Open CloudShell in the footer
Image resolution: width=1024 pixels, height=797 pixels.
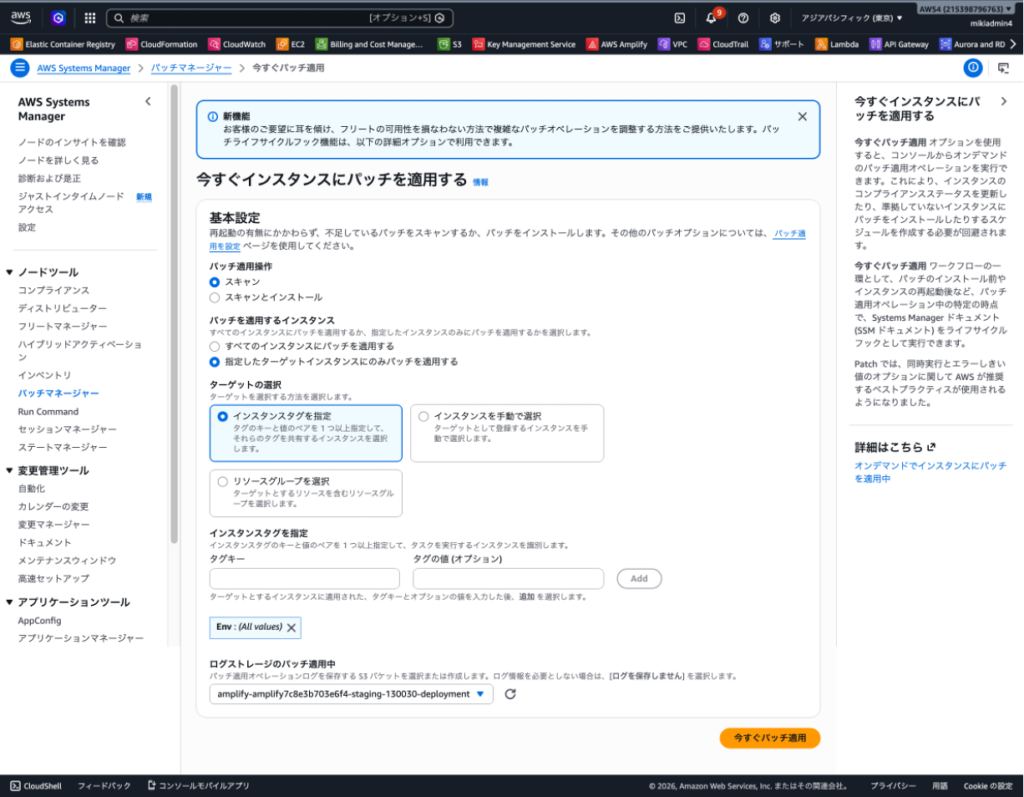point(36,786)
